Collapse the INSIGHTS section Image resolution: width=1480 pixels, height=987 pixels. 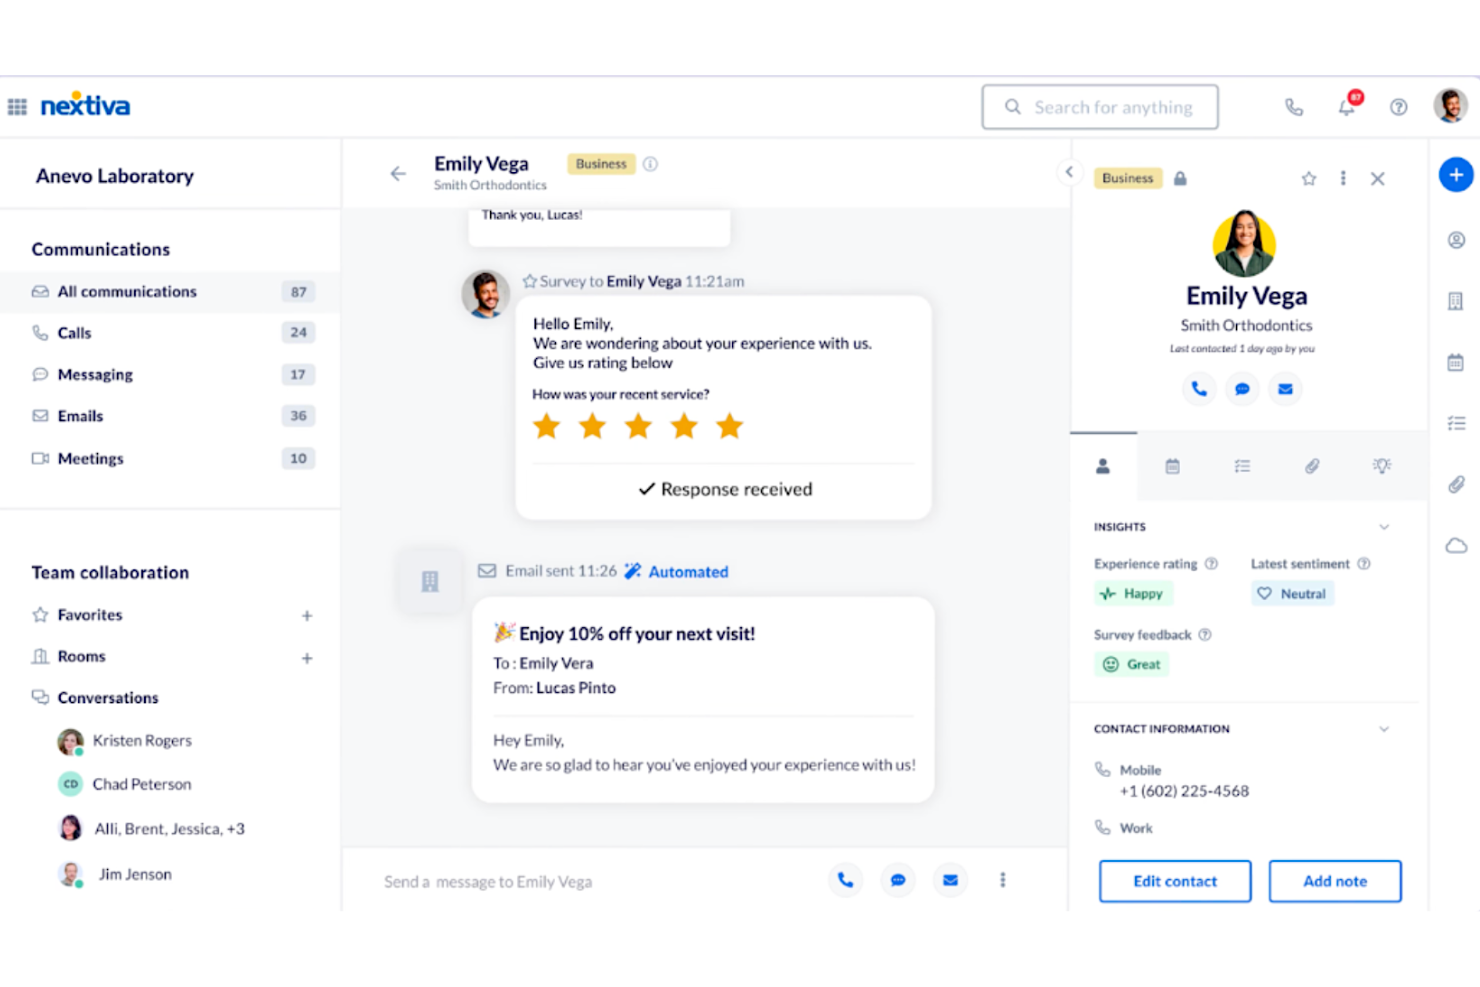(x=1384, y=526)
